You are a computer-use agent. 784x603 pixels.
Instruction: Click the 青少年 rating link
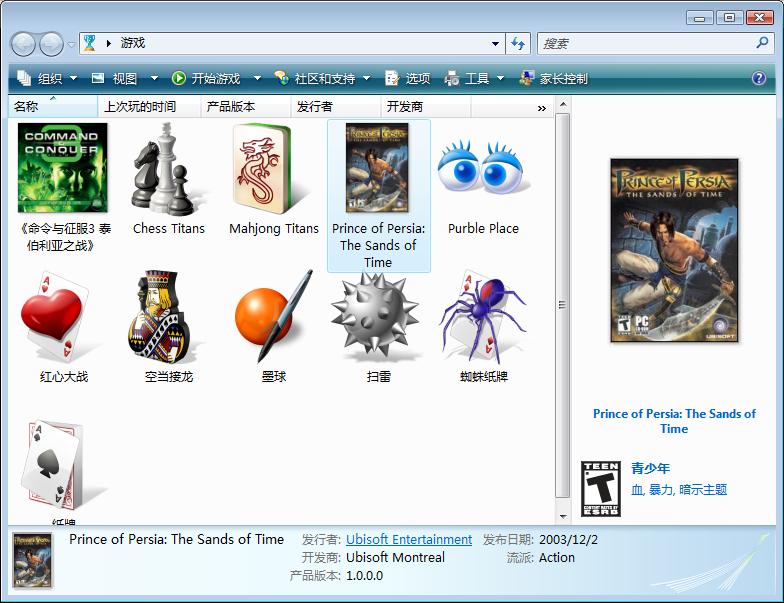[650, 468]
